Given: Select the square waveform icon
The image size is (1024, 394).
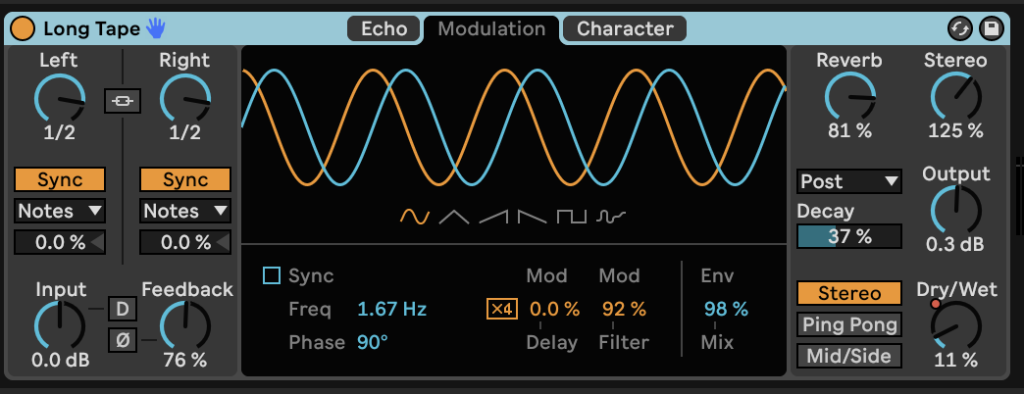Looking at the screenshot, I should click(571, 216).
